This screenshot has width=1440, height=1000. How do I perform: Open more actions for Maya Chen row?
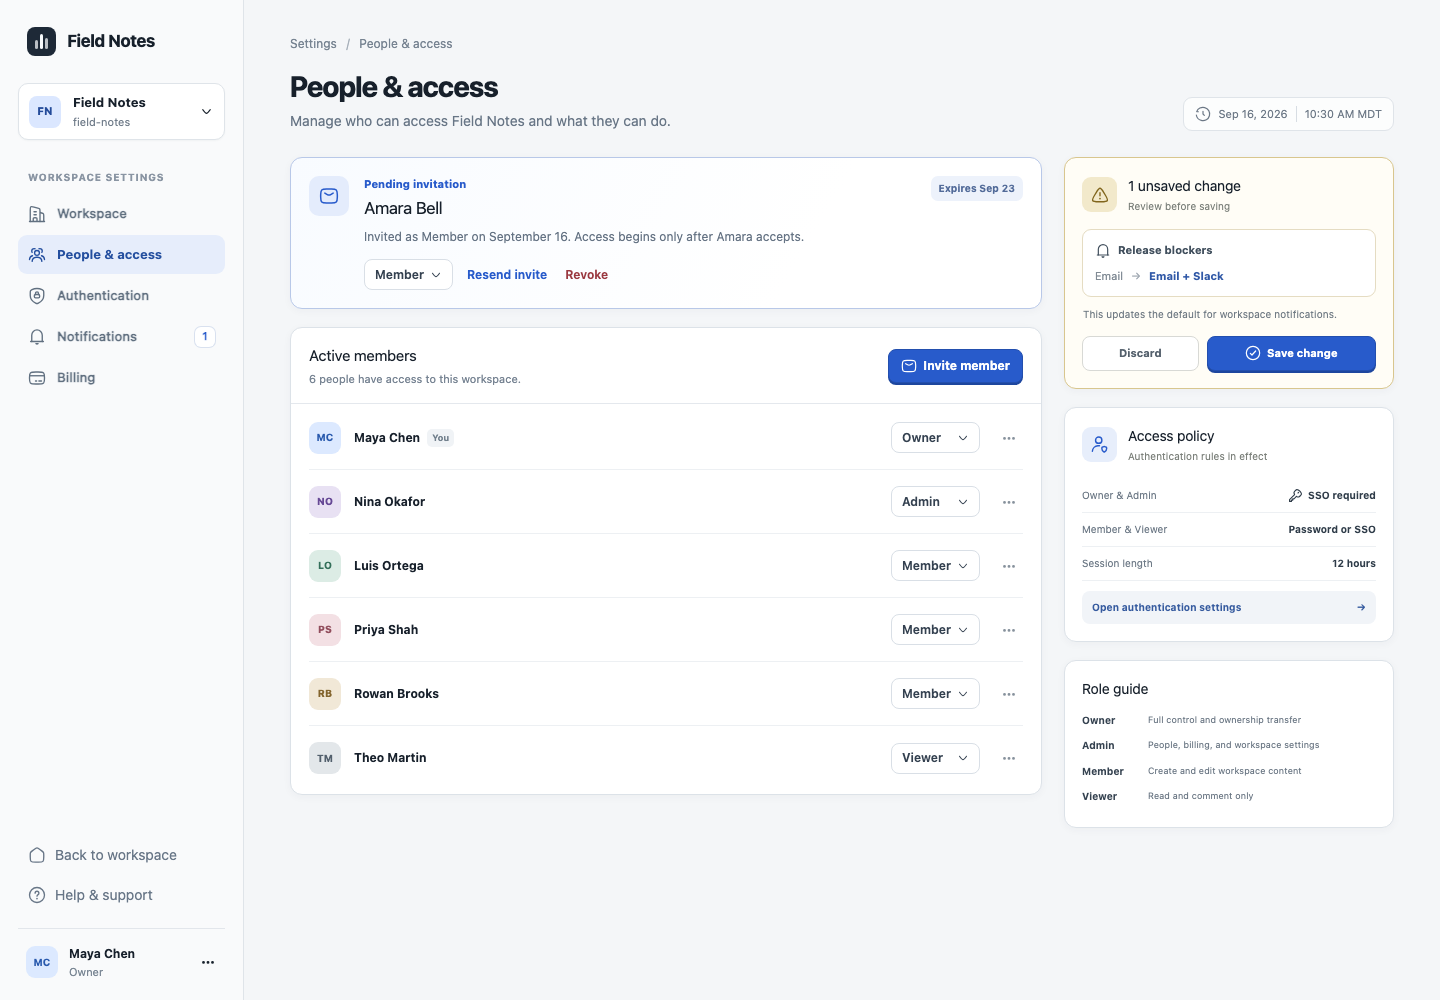[1009, 438]
